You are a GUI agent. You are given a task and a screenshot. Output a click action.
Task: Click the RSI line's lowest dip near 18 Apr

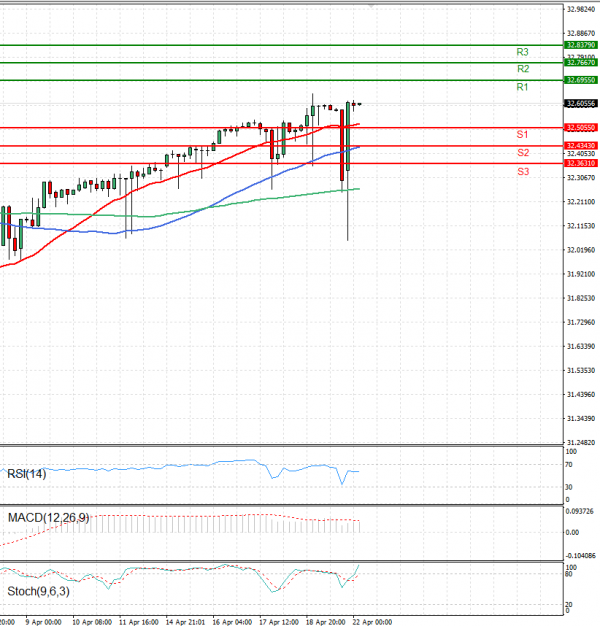[x=342, y=483]
